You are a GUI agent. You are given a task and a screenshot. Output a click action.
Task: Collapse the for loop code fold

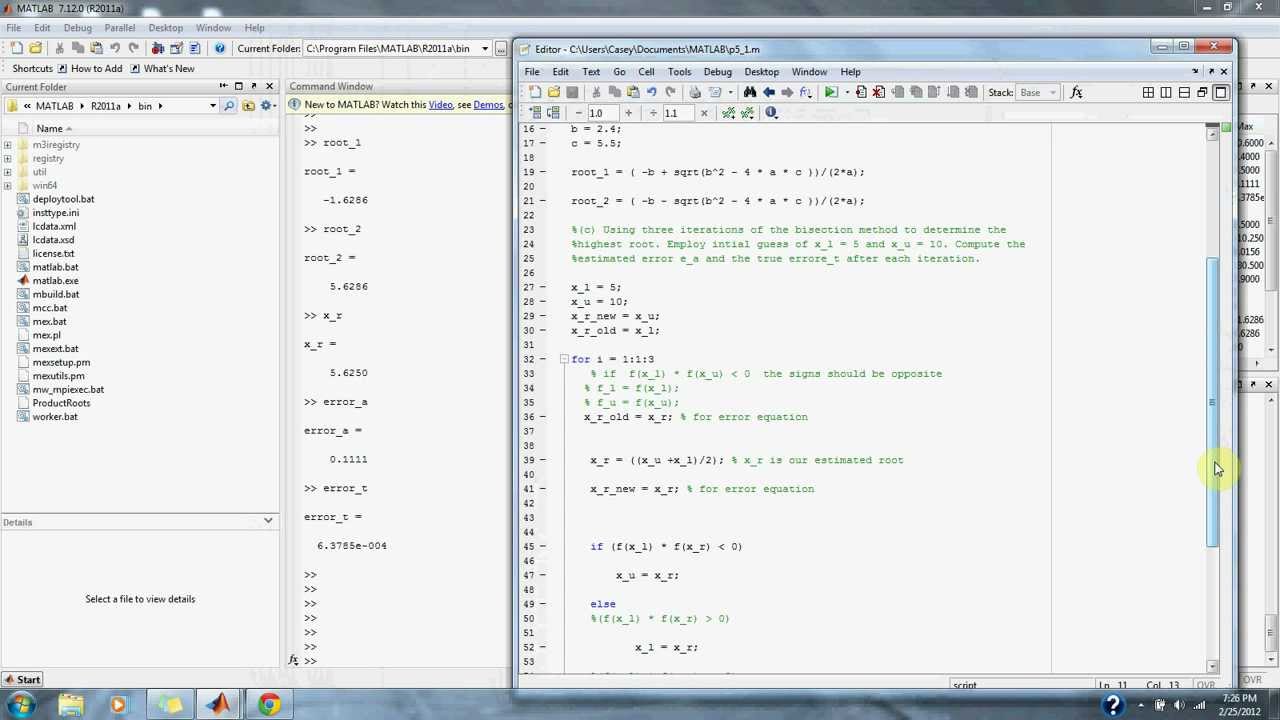564,359
